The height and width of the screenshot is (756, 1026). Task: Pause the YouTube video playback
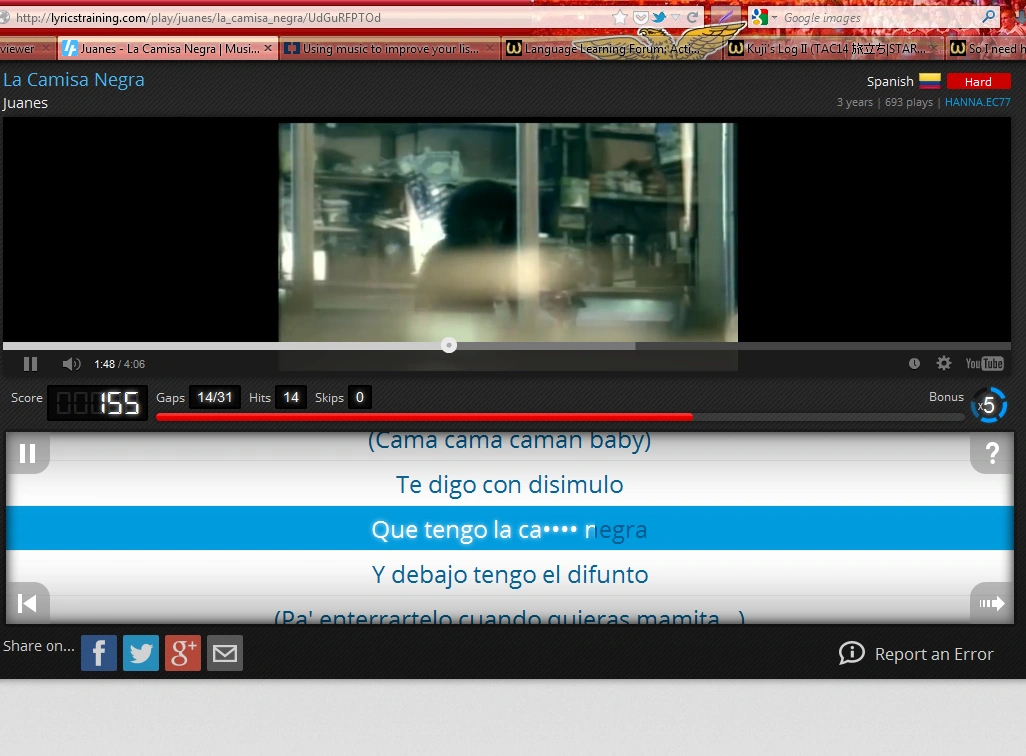point(30,364)
